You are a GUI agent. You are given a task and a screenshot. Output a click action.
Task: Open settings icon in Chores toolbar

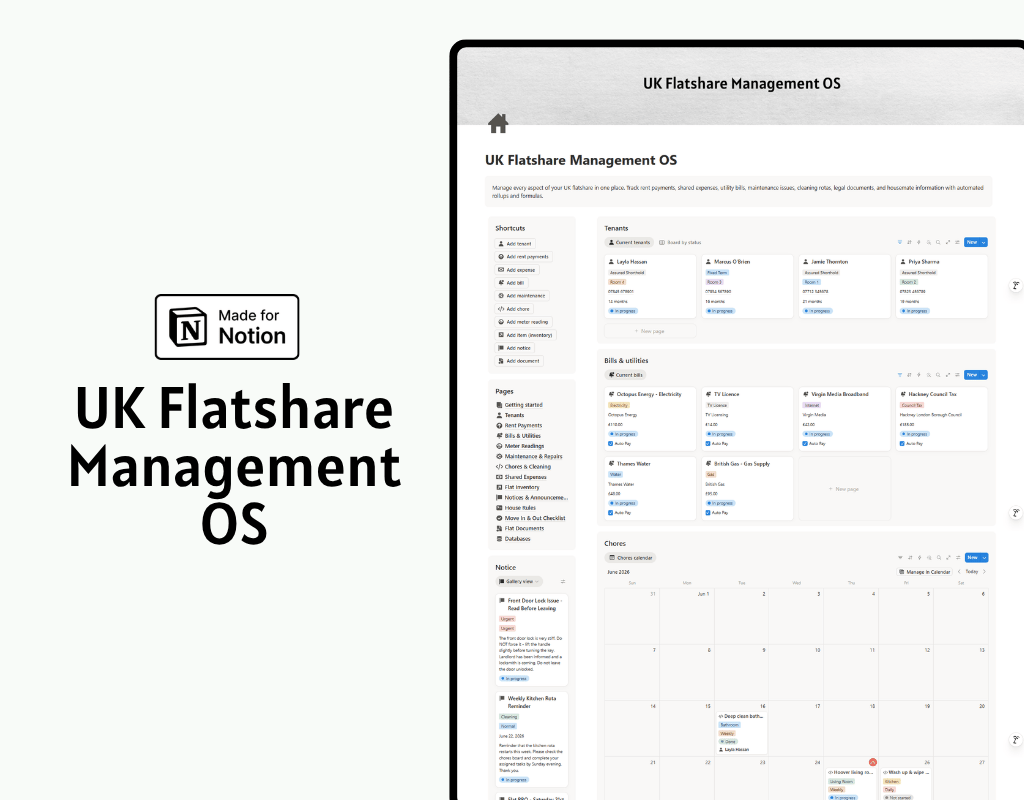pos(957,558)
